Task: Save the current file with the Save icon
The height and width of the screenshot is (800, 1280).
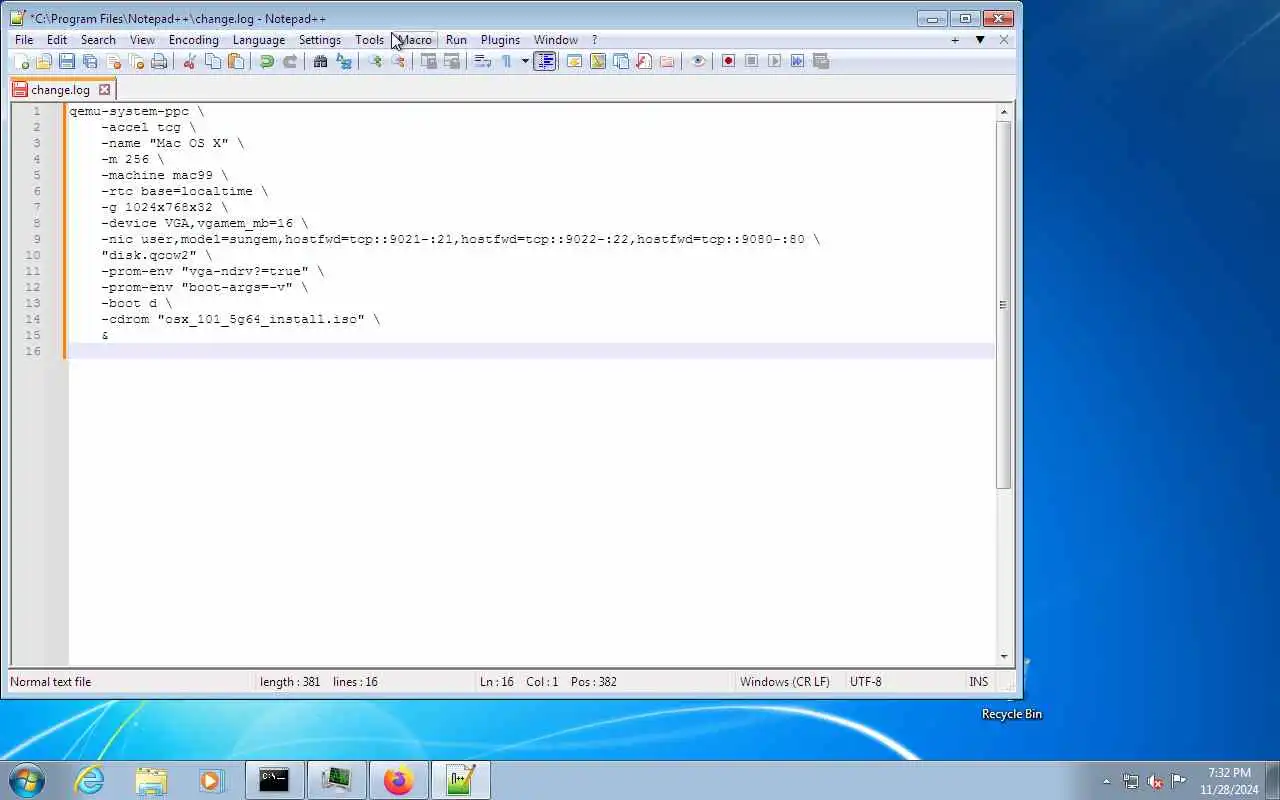Action: [x=66, y=61]
